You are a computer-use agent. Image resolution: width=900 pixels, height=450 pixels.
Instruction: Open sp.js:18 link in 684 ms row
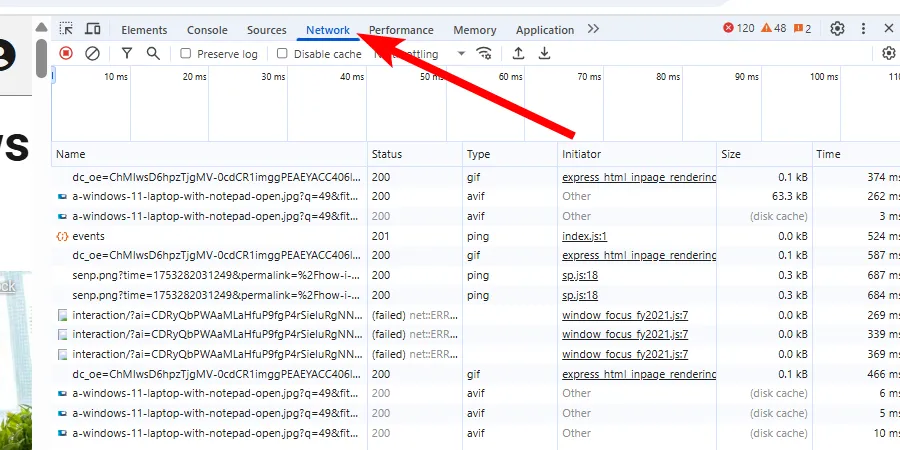pos(580,295)
